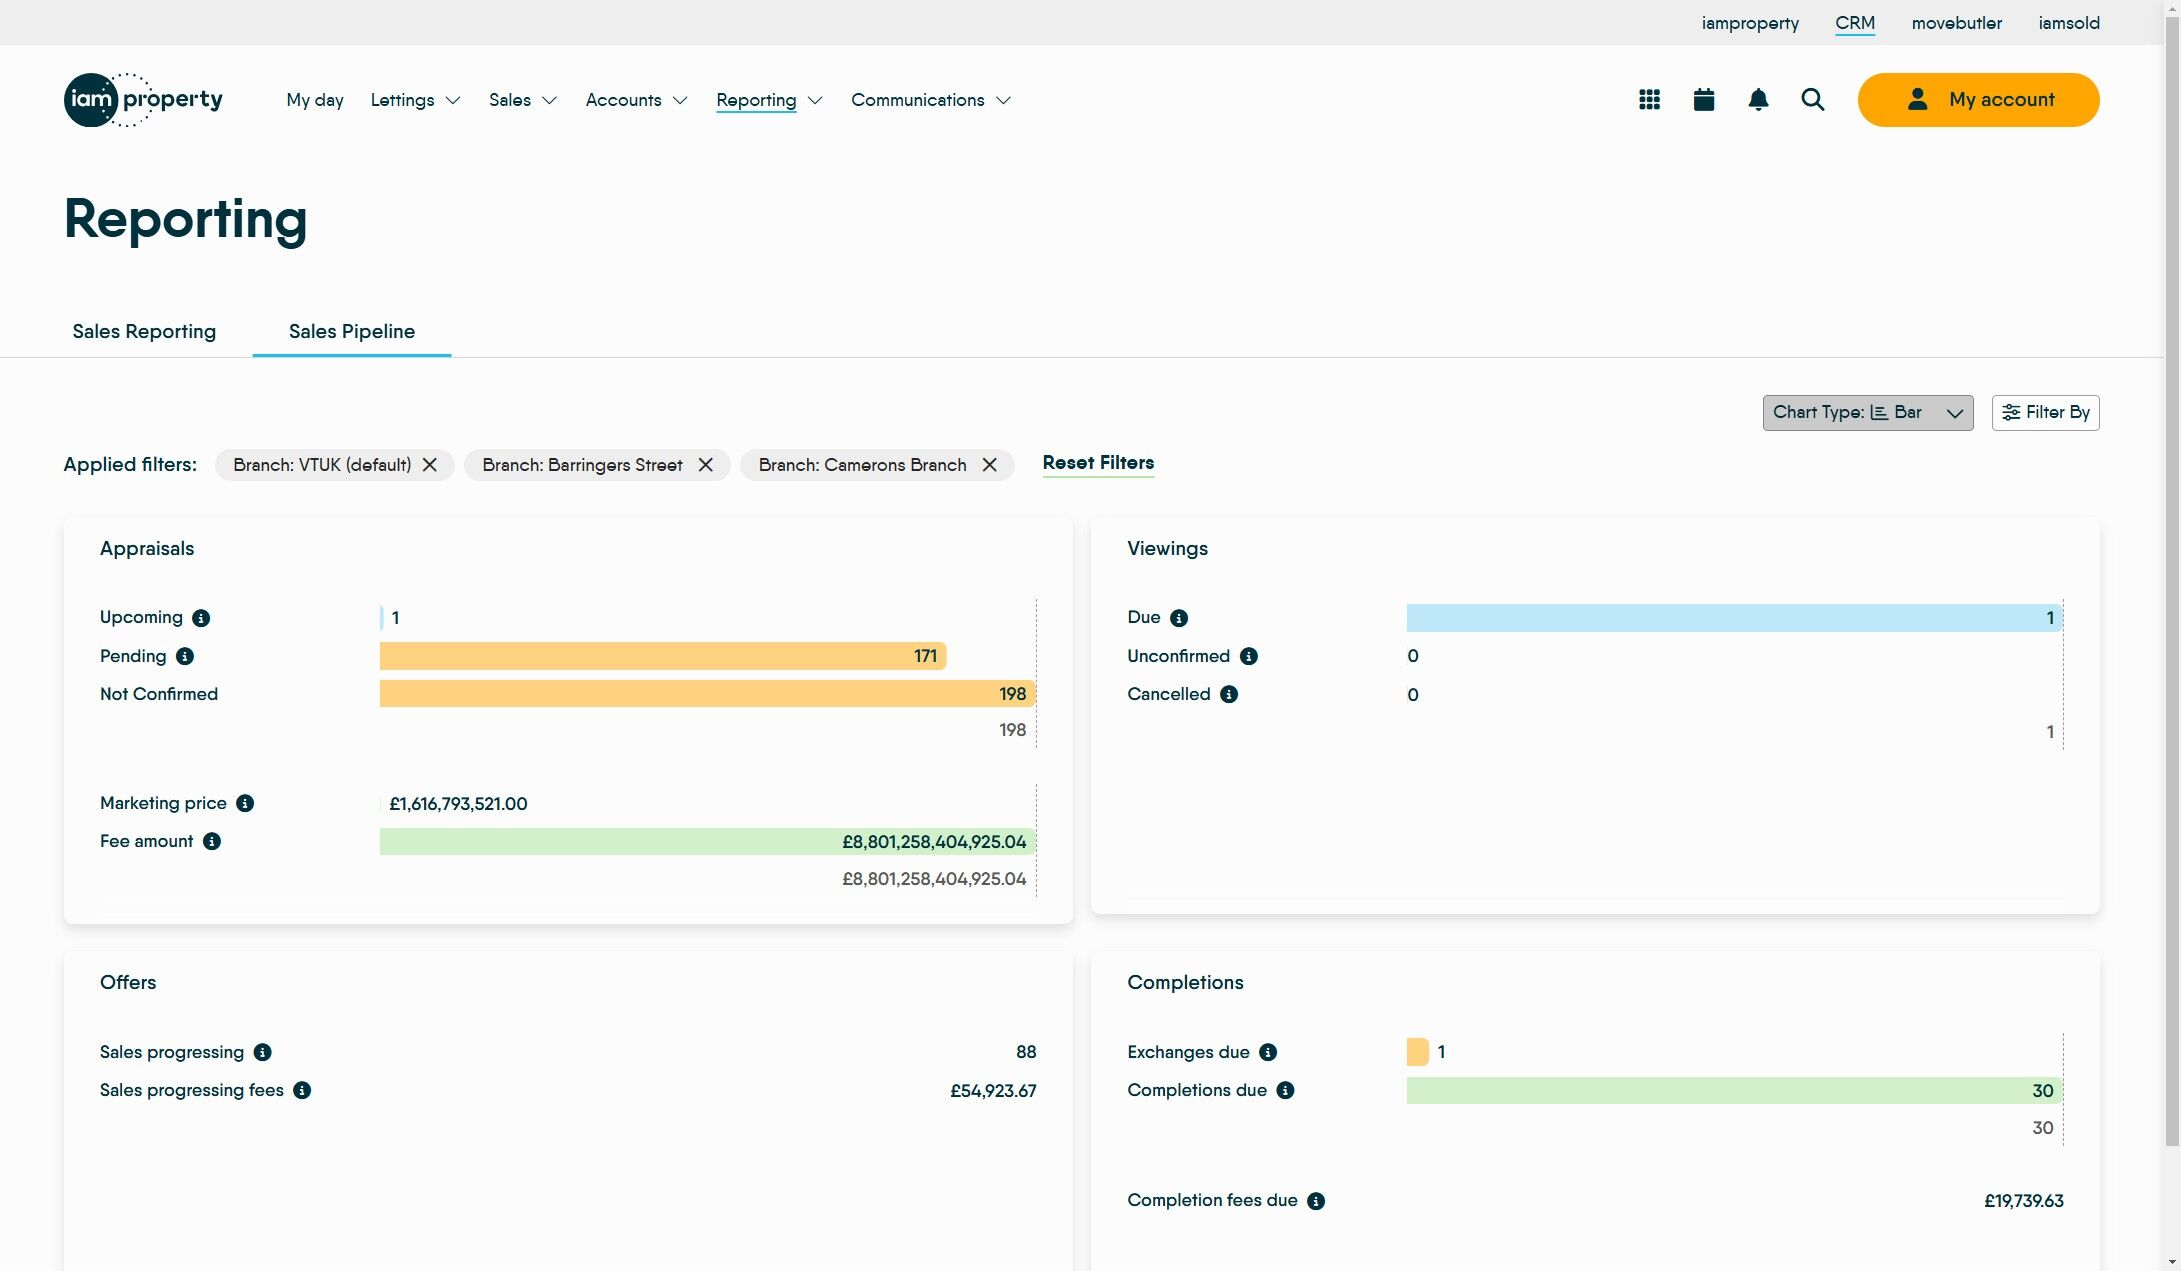
Task: Click info icon next to Upcoming
Action: [x=201, y=618]
